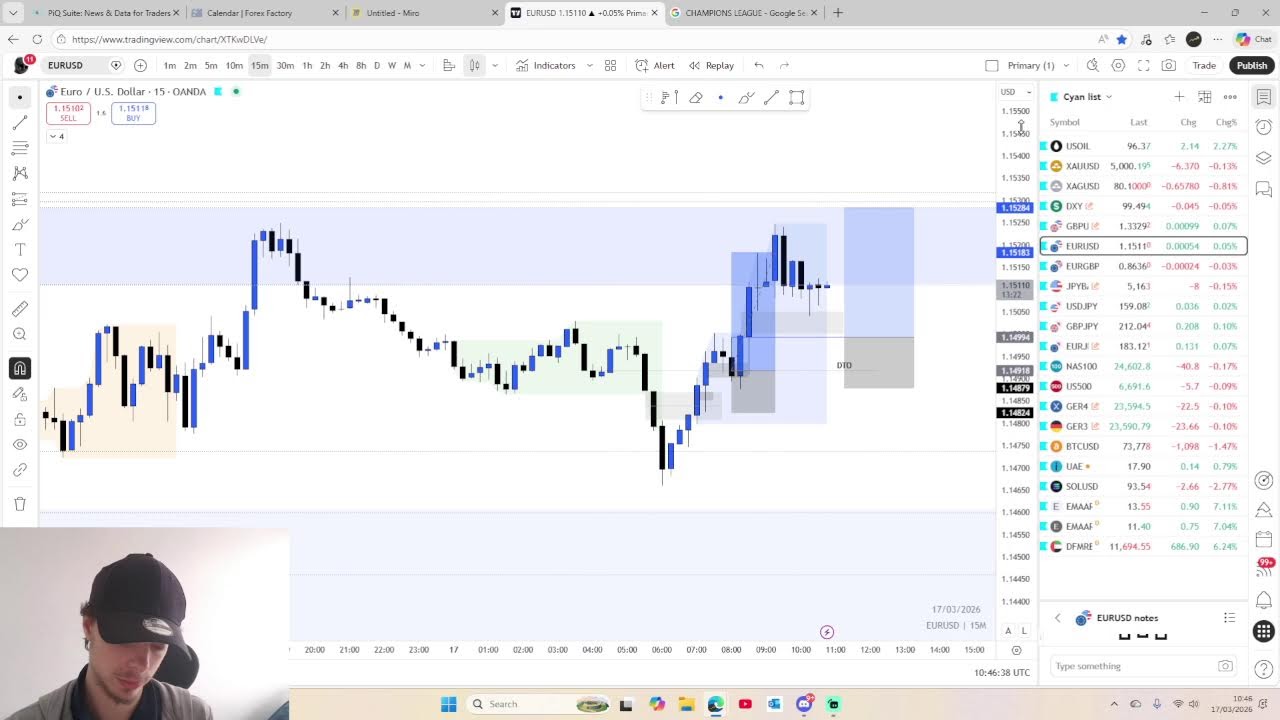The image size is (1280, 720).
Task: Open the Indicators dialog
Action: (546, 65)
